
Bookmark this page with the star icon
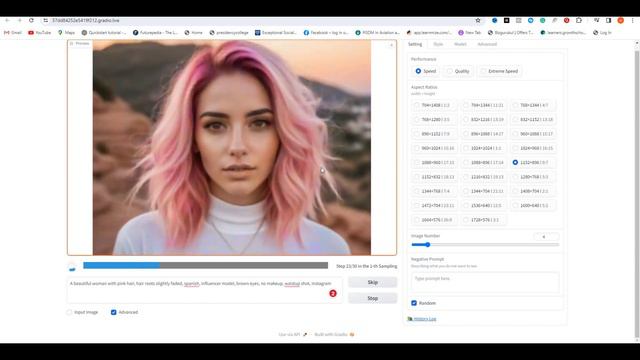click(x=478, y=20)
